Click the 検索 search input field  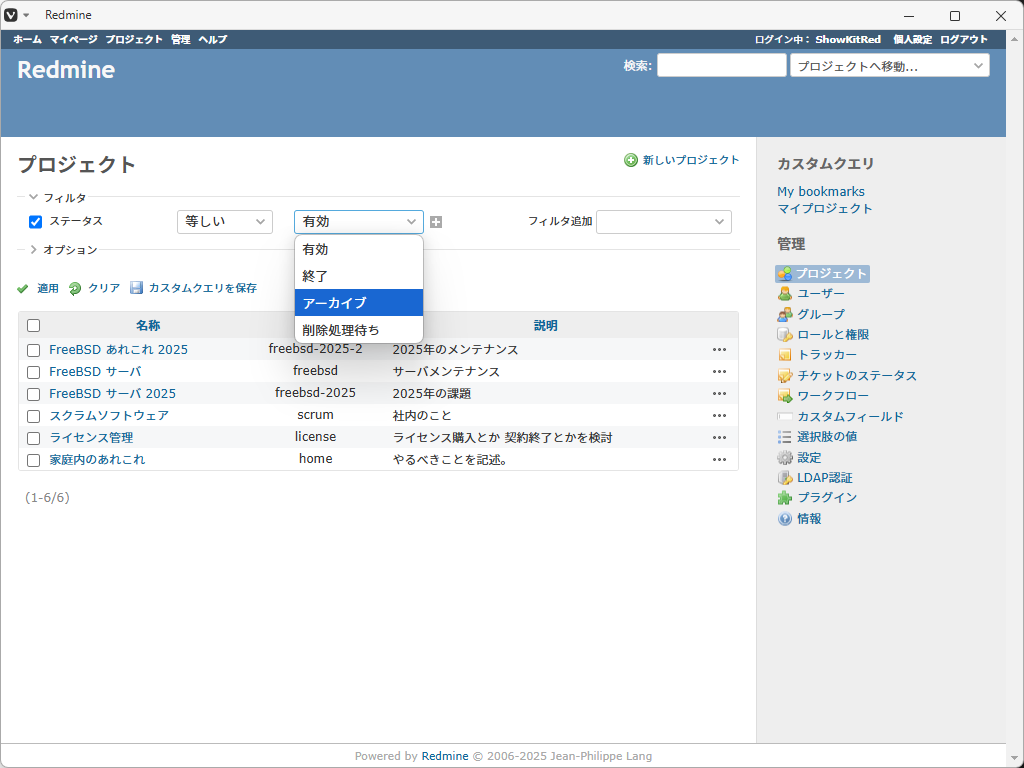click(722, 65)
